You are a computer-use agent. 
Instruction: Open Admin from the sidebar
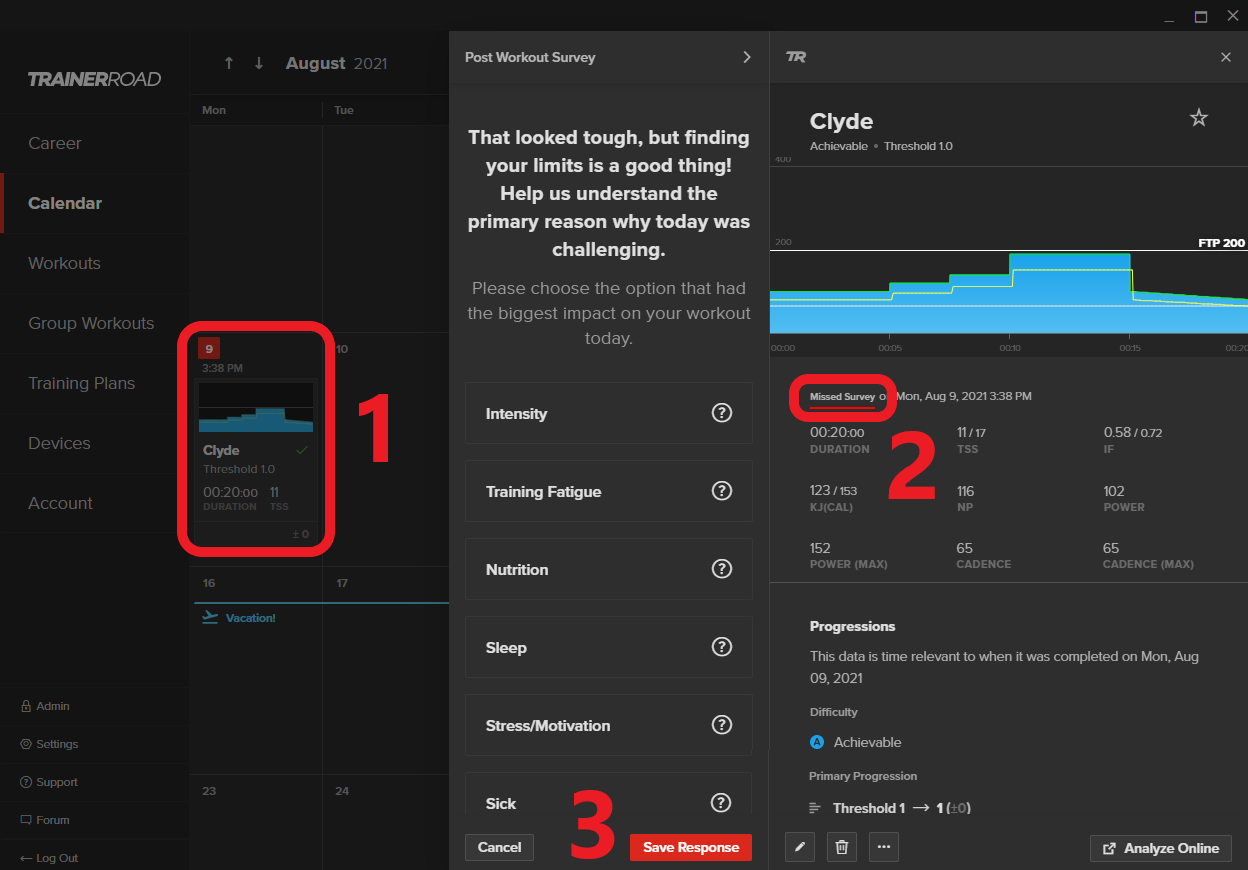(x=46, y=706)
